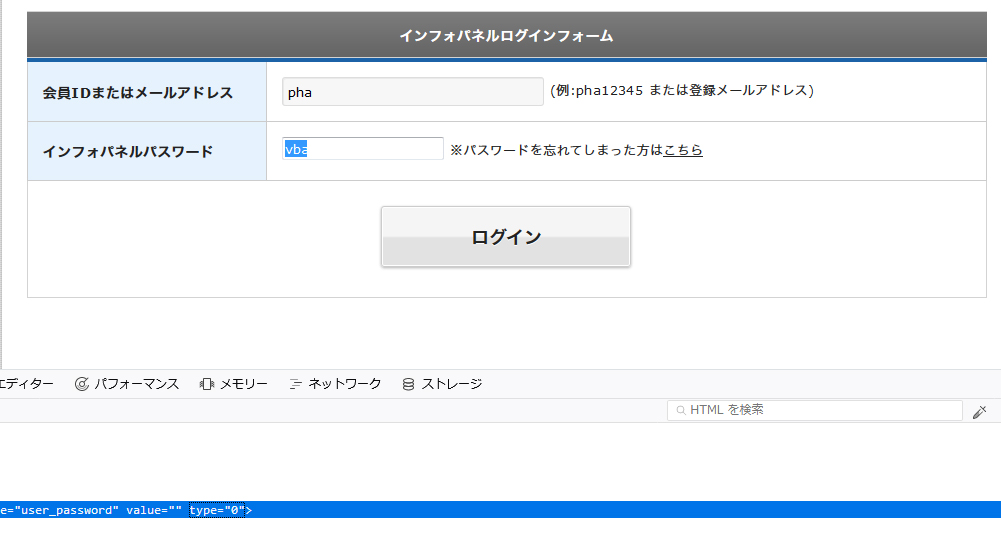Image resolution: width=1001 pixels, height=534 pixels.
Task: Click the ※パスワードを忘れてしまった方は note text
Action: 556,150
